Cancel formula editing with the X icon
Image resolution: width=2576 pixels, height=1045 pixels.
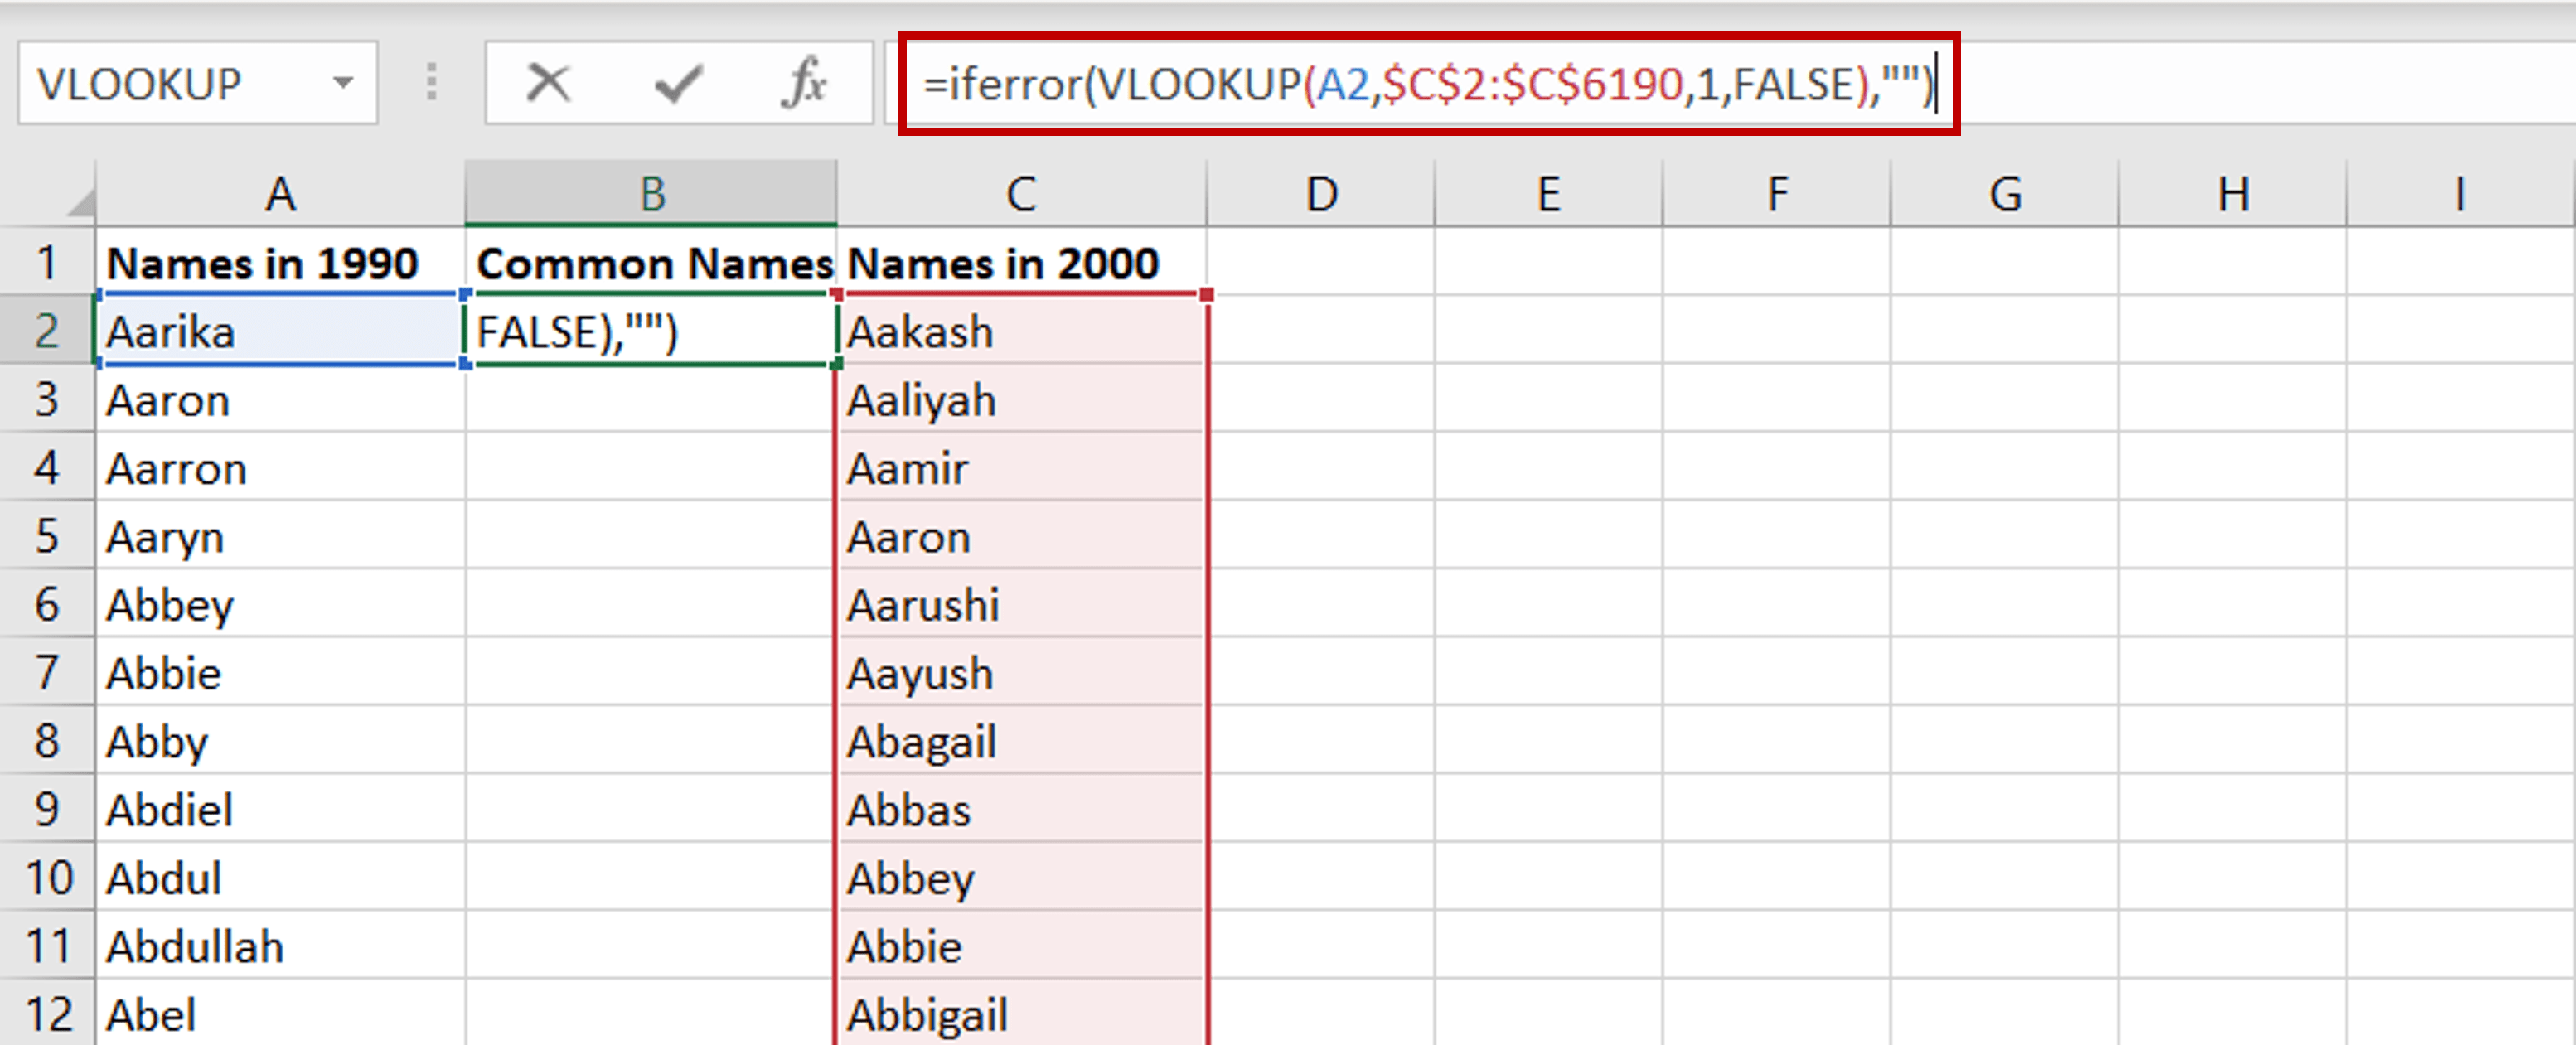(547, 84)
